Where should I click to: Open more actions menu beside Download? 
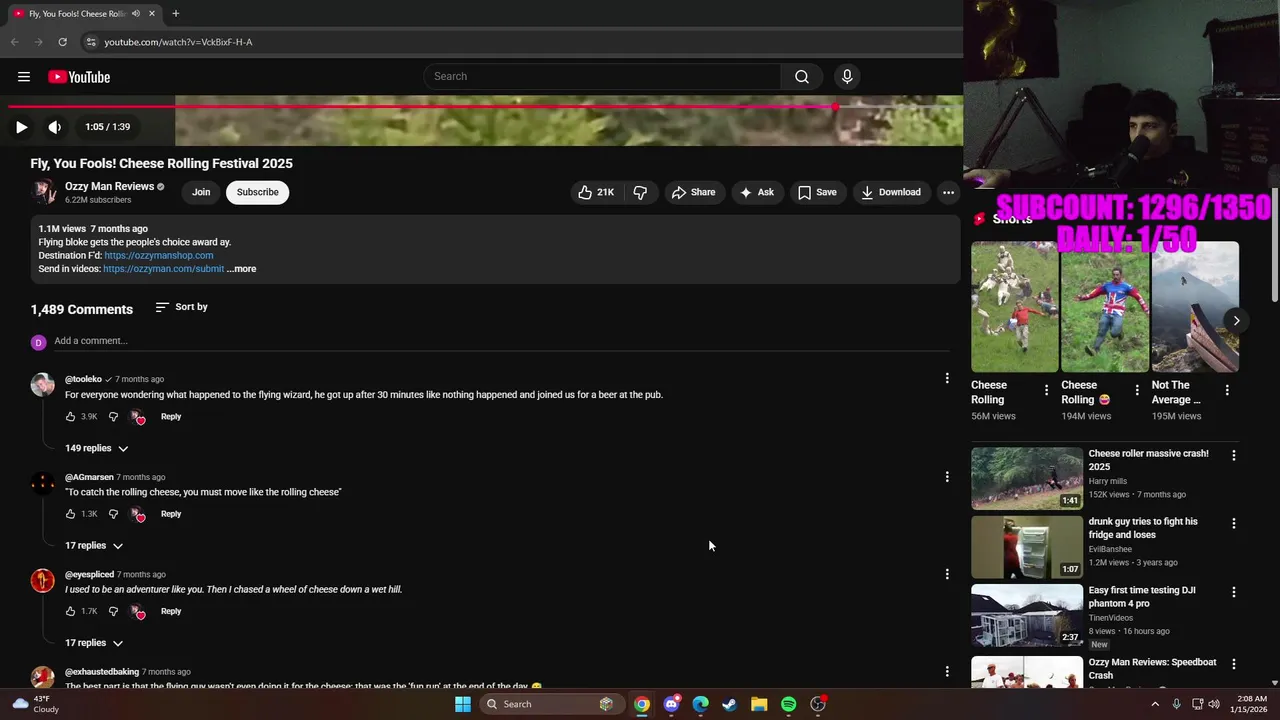click(948, 192)
